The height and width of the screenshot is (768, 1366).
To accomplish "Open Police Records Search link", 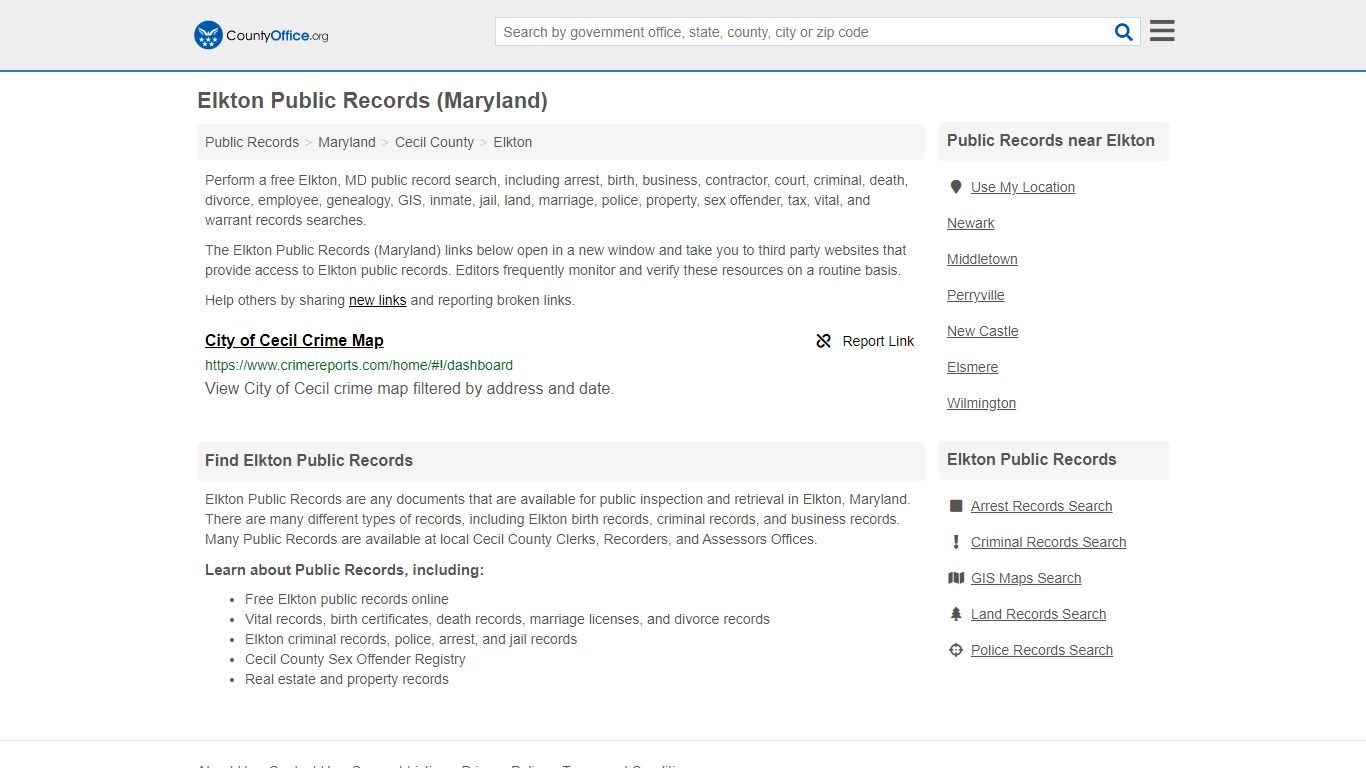I will pyautogui.click(x=1042, y=650).
